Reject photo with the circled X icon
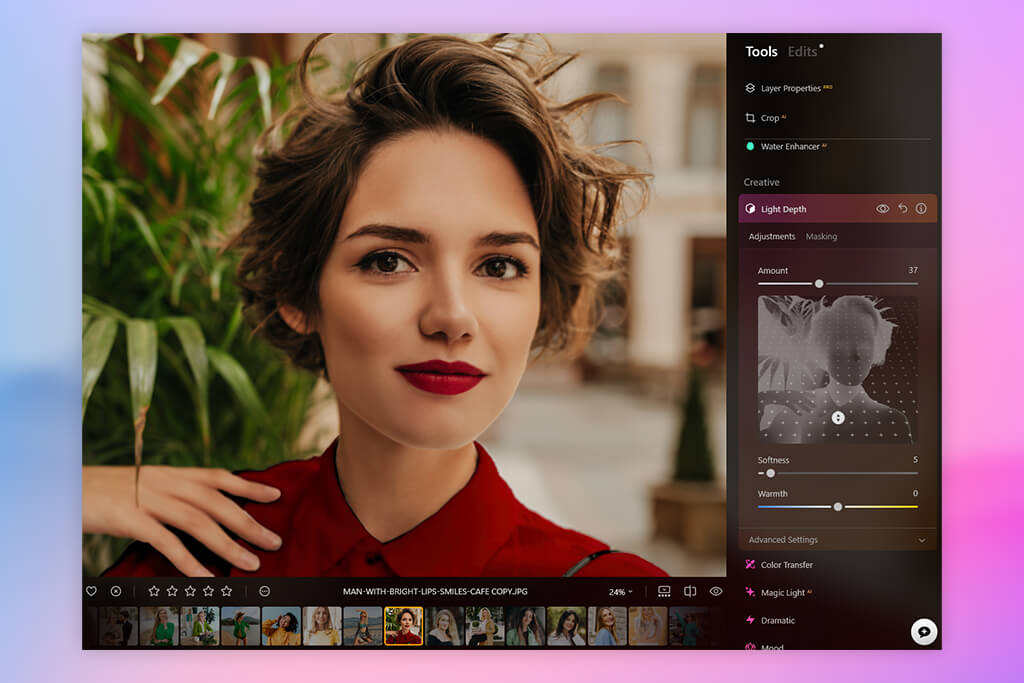Image resolution: width=1024 pixels, height=683 pixels. (x=116, y=591)
